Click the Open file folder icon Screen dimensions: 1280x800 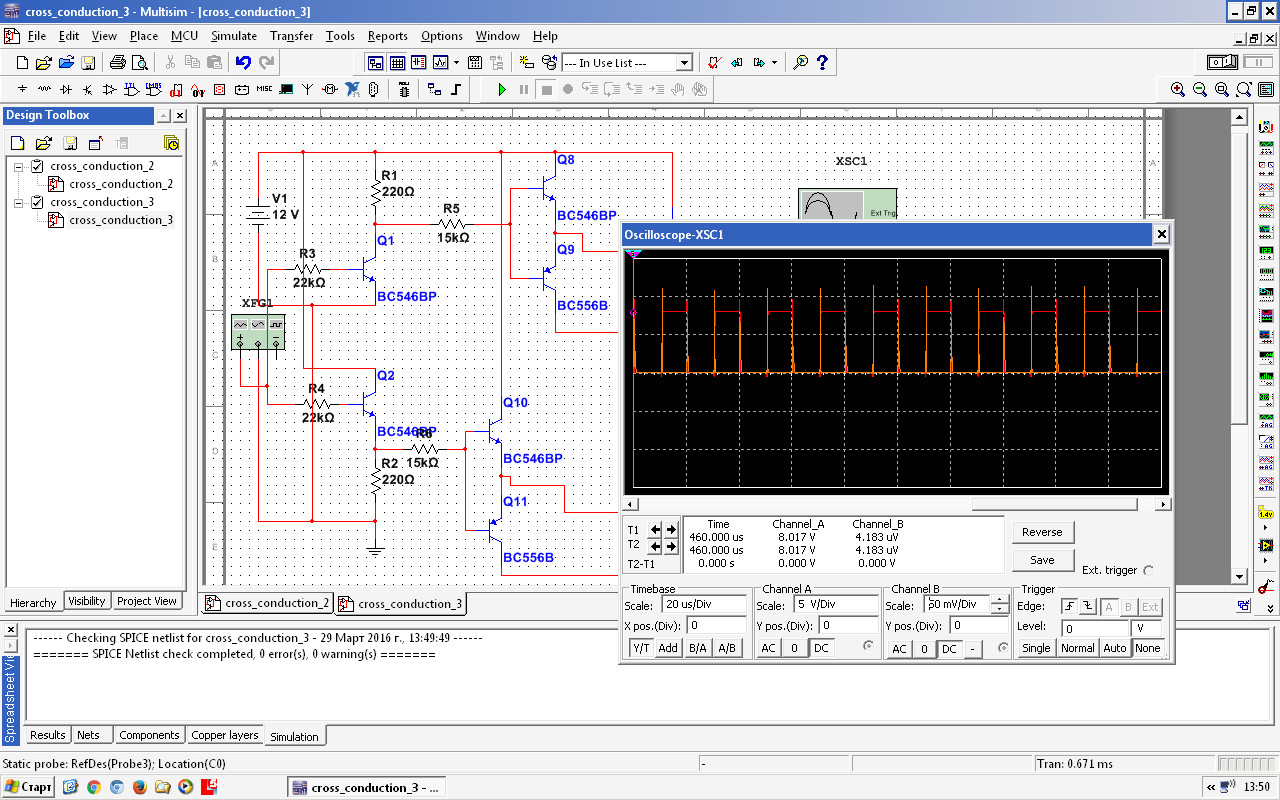pyautogui.click(x=44, y=62)
